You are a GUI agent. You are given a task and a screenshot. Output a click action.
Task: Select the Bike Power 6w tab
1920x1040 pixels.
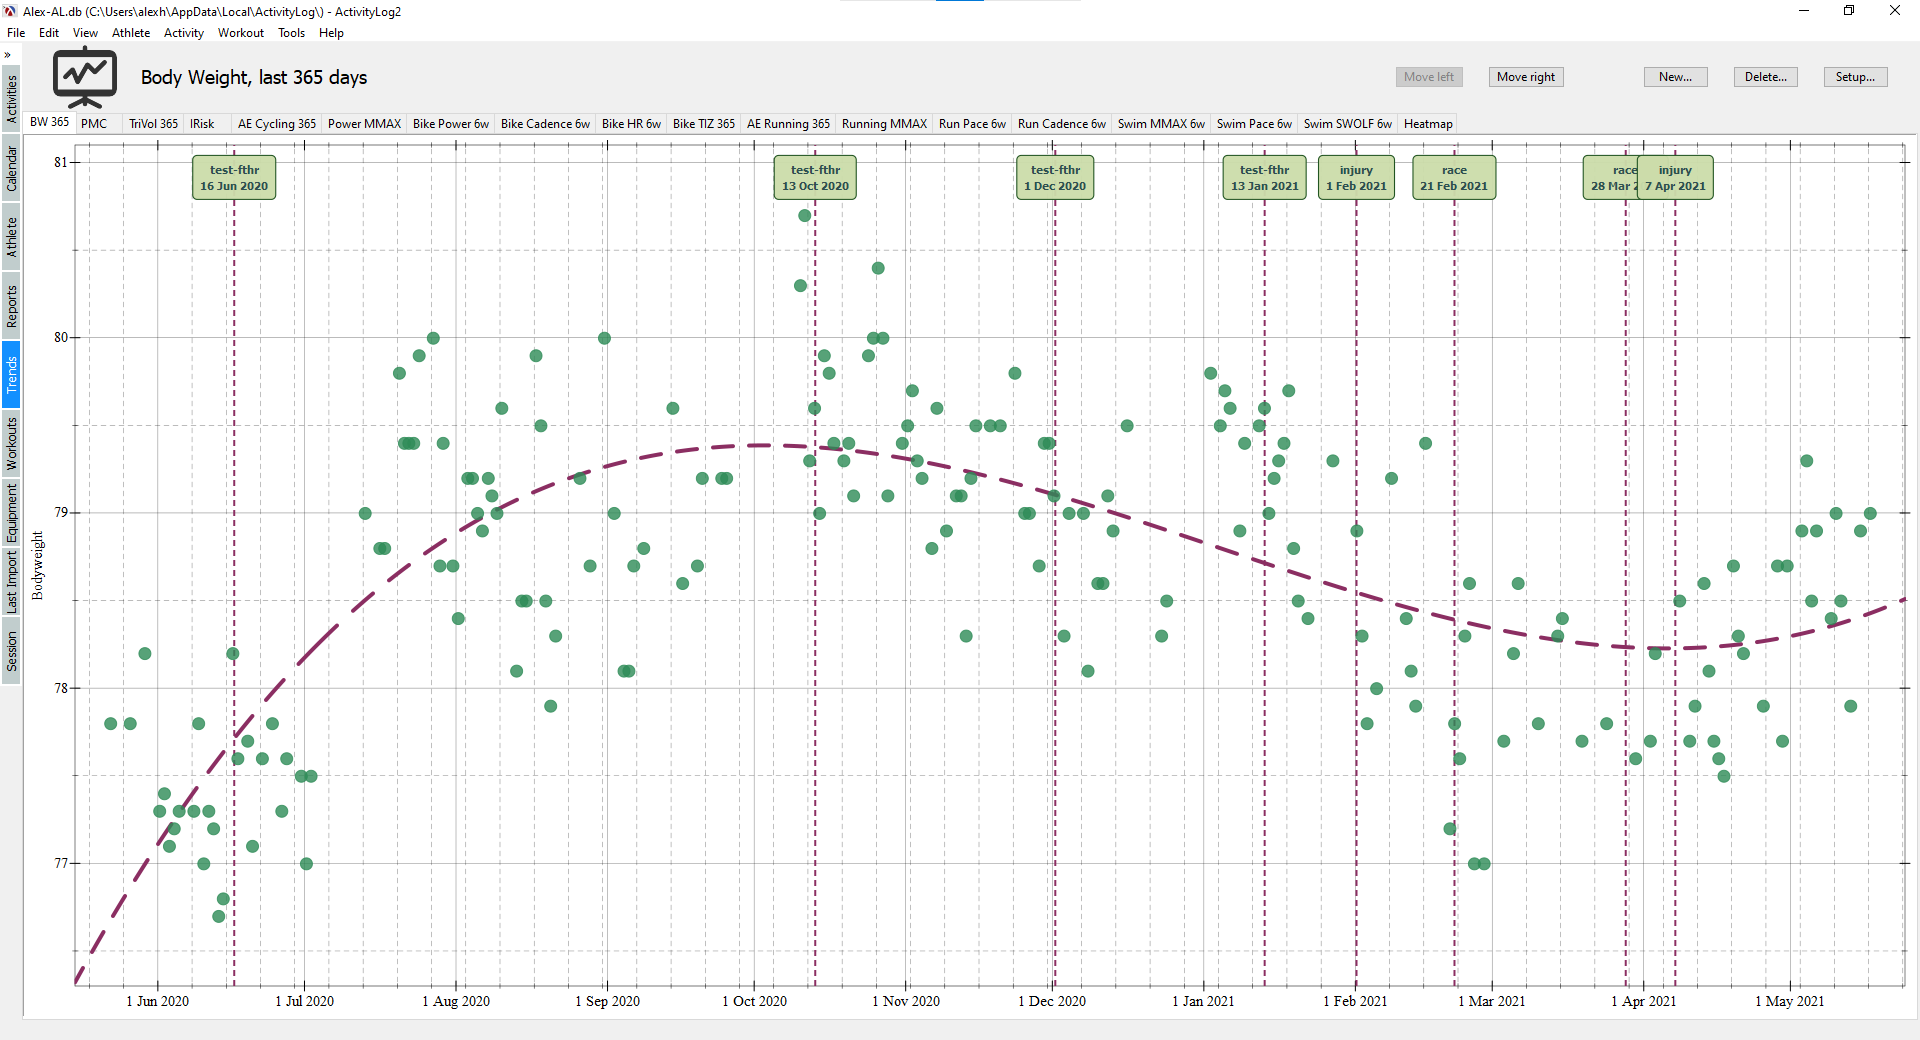coord(451,124)
